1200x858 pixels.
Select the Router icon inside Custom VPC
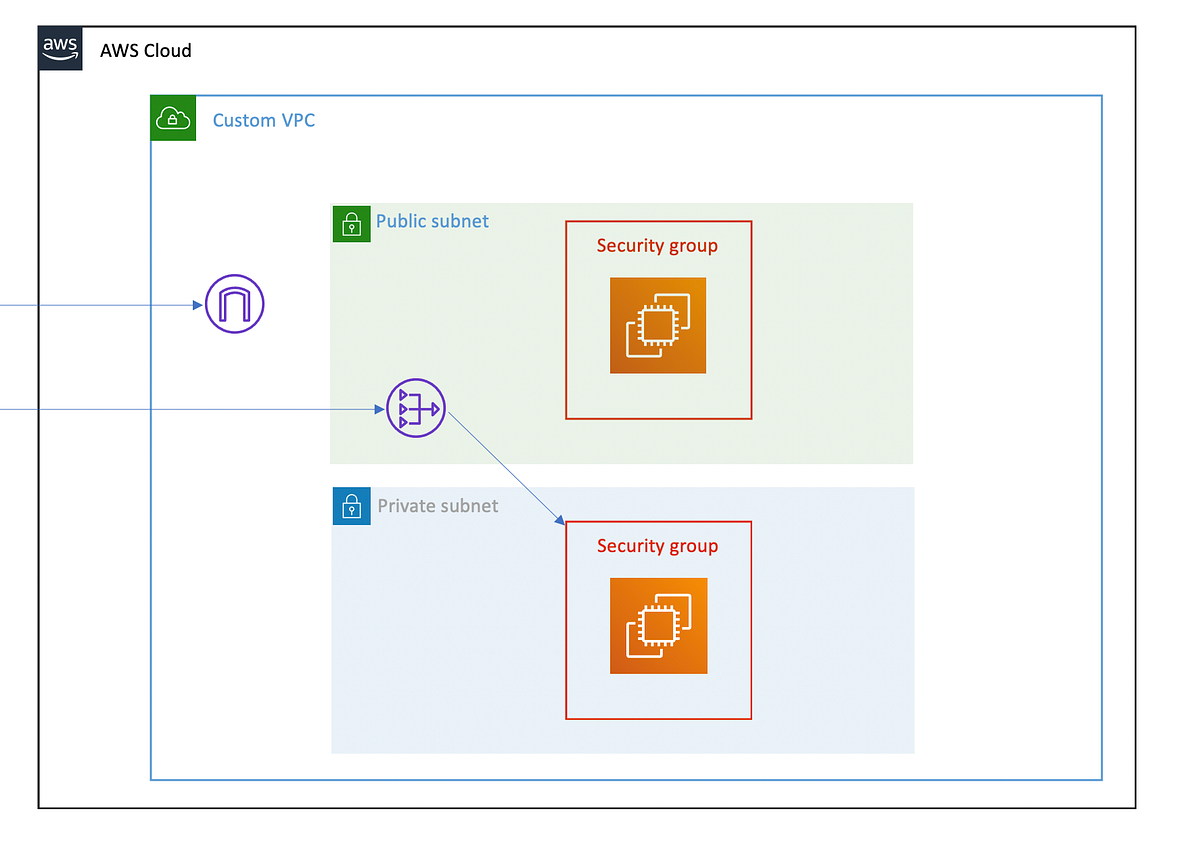pos(414,408)
